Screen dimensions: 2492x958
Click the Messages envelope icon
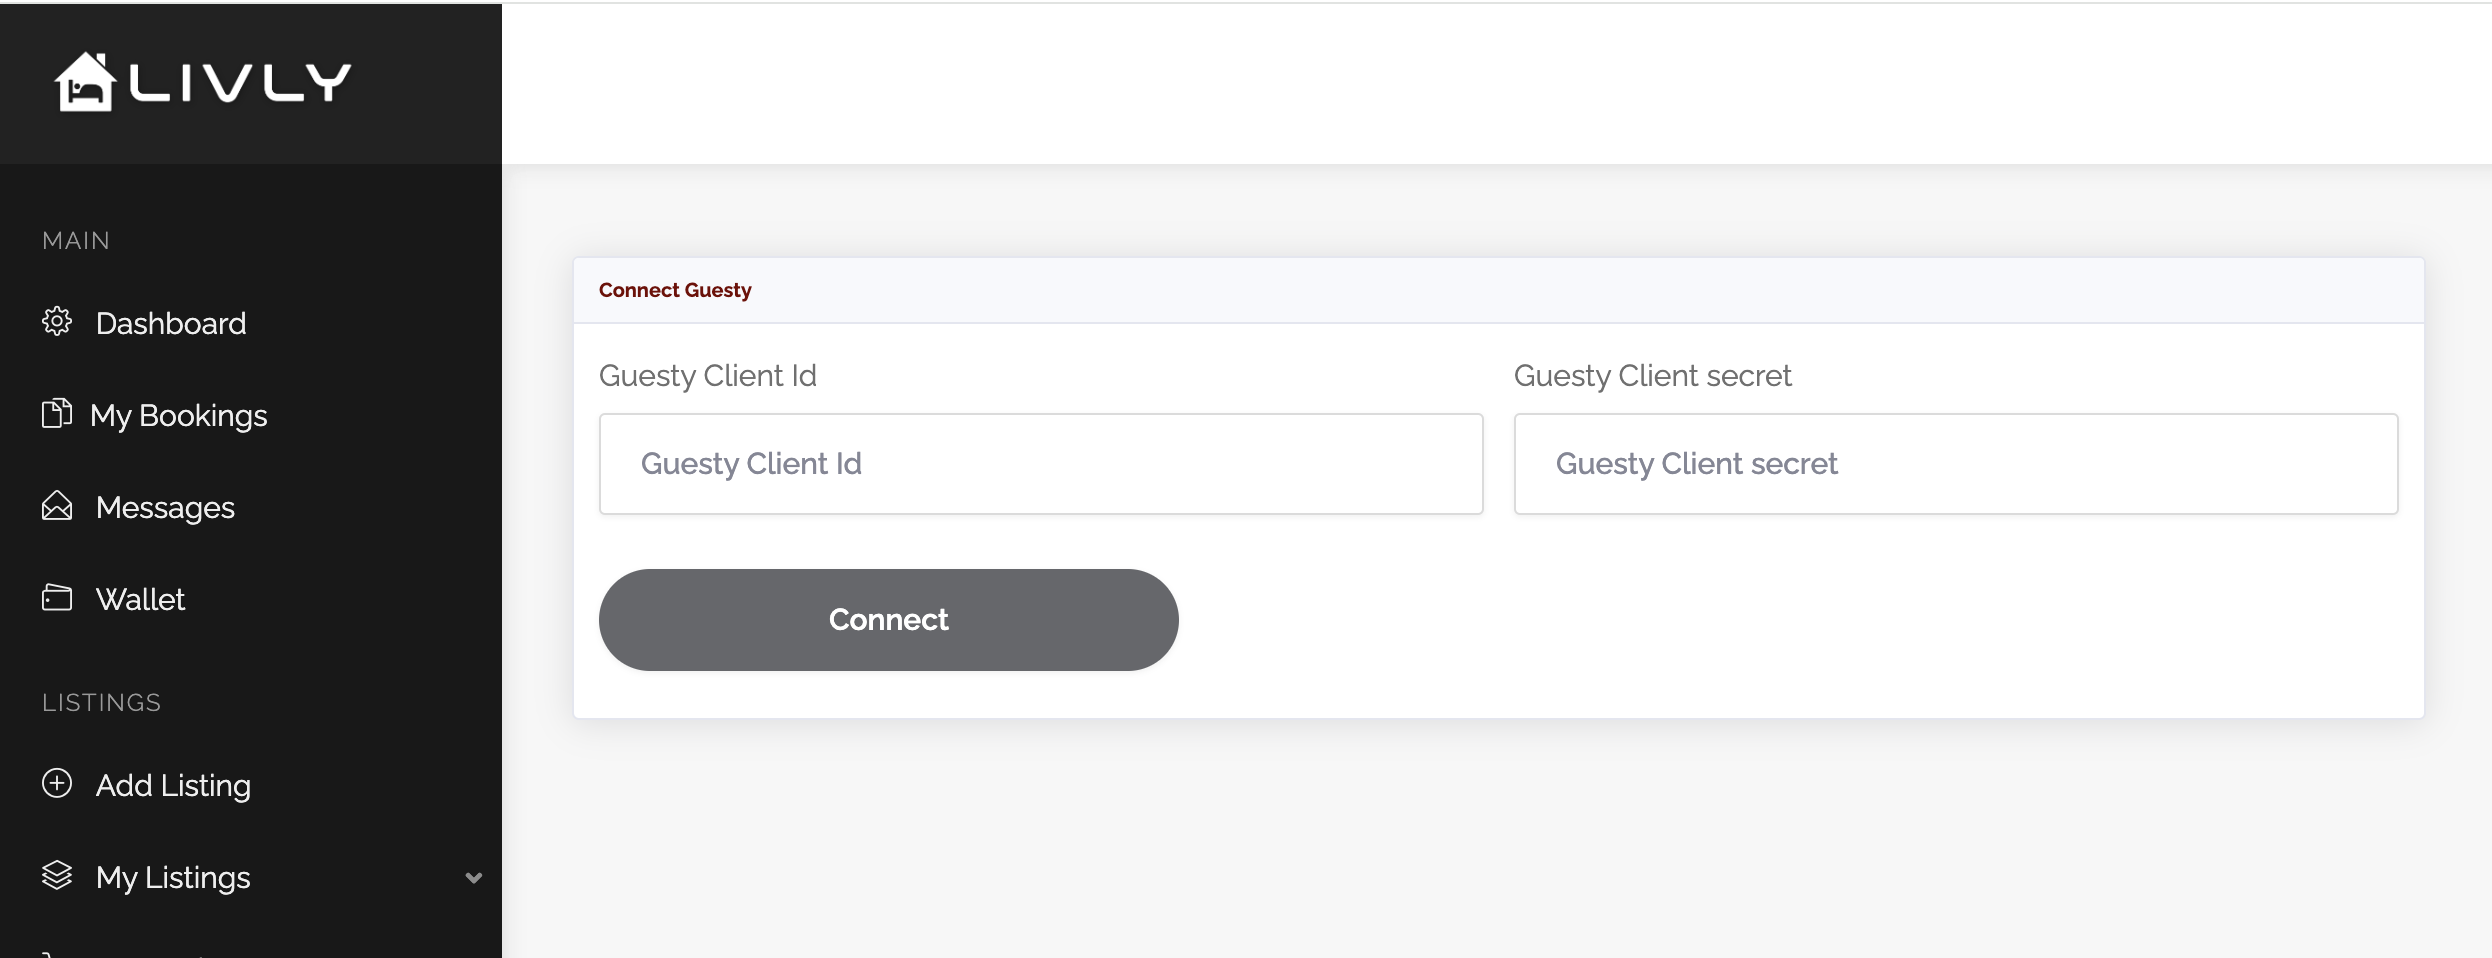[57, 506]
